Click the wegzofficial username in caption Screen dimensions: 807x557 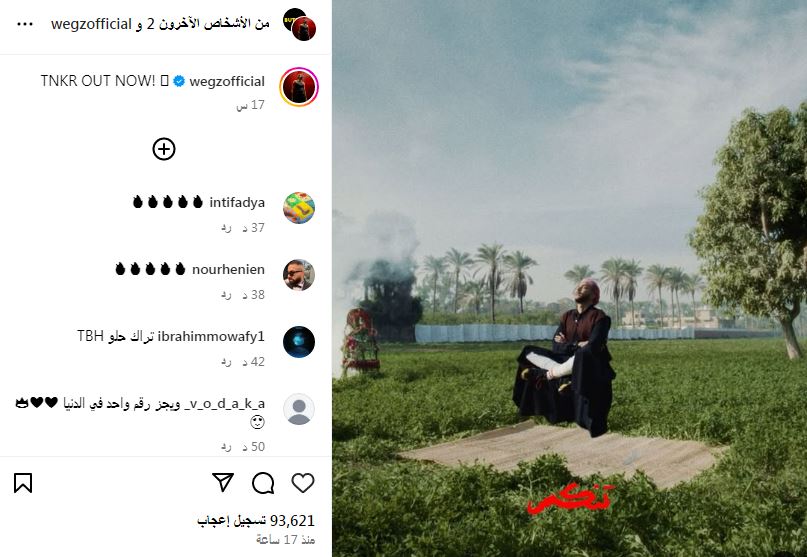tap(227, 81)
